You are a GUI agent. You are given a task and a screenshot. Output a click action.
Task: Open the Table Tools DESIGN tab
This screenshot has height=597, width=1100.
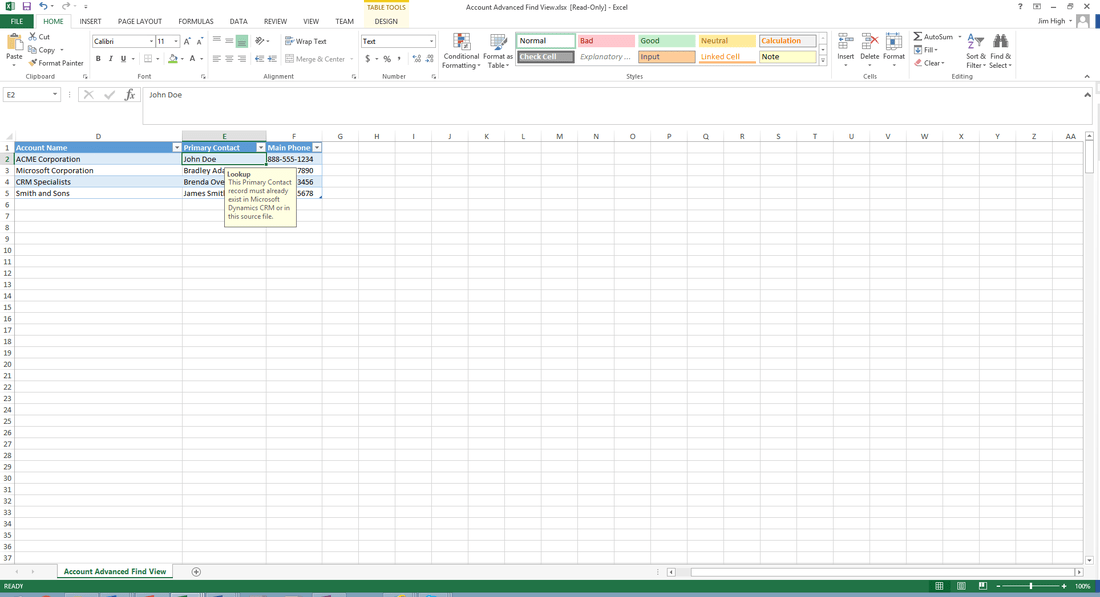(x=386, y=20)
